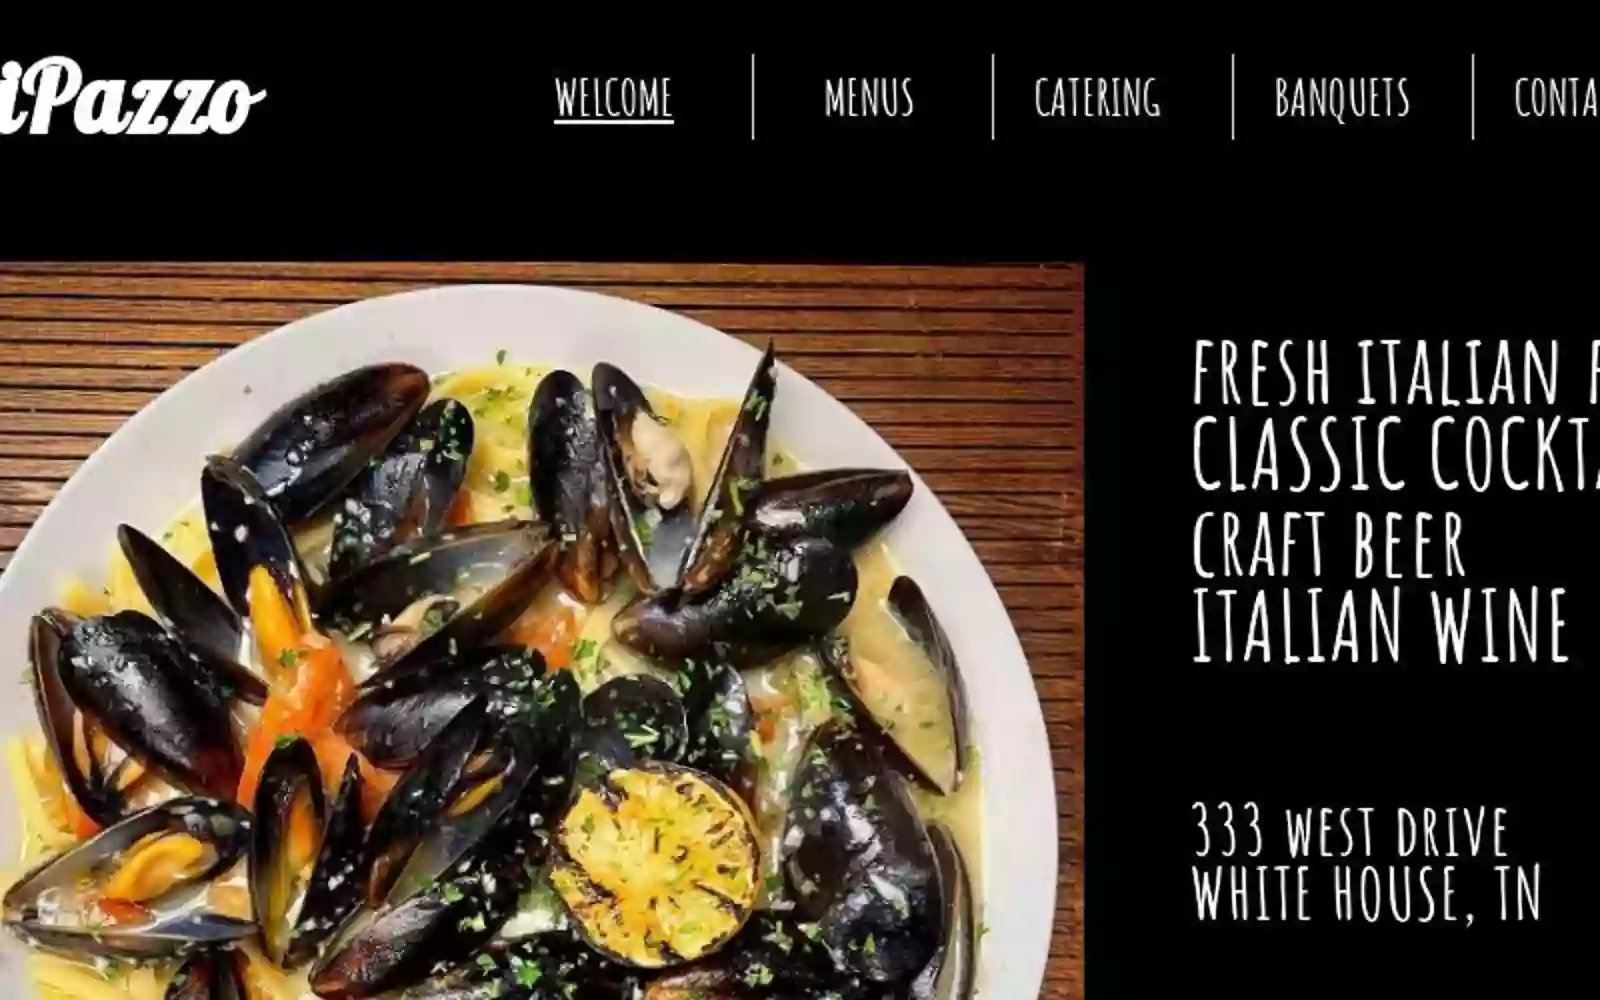Select Banquets in the navigation bar
This screenshot has width=1600, height=1000.
click(x=1342, y=98)
